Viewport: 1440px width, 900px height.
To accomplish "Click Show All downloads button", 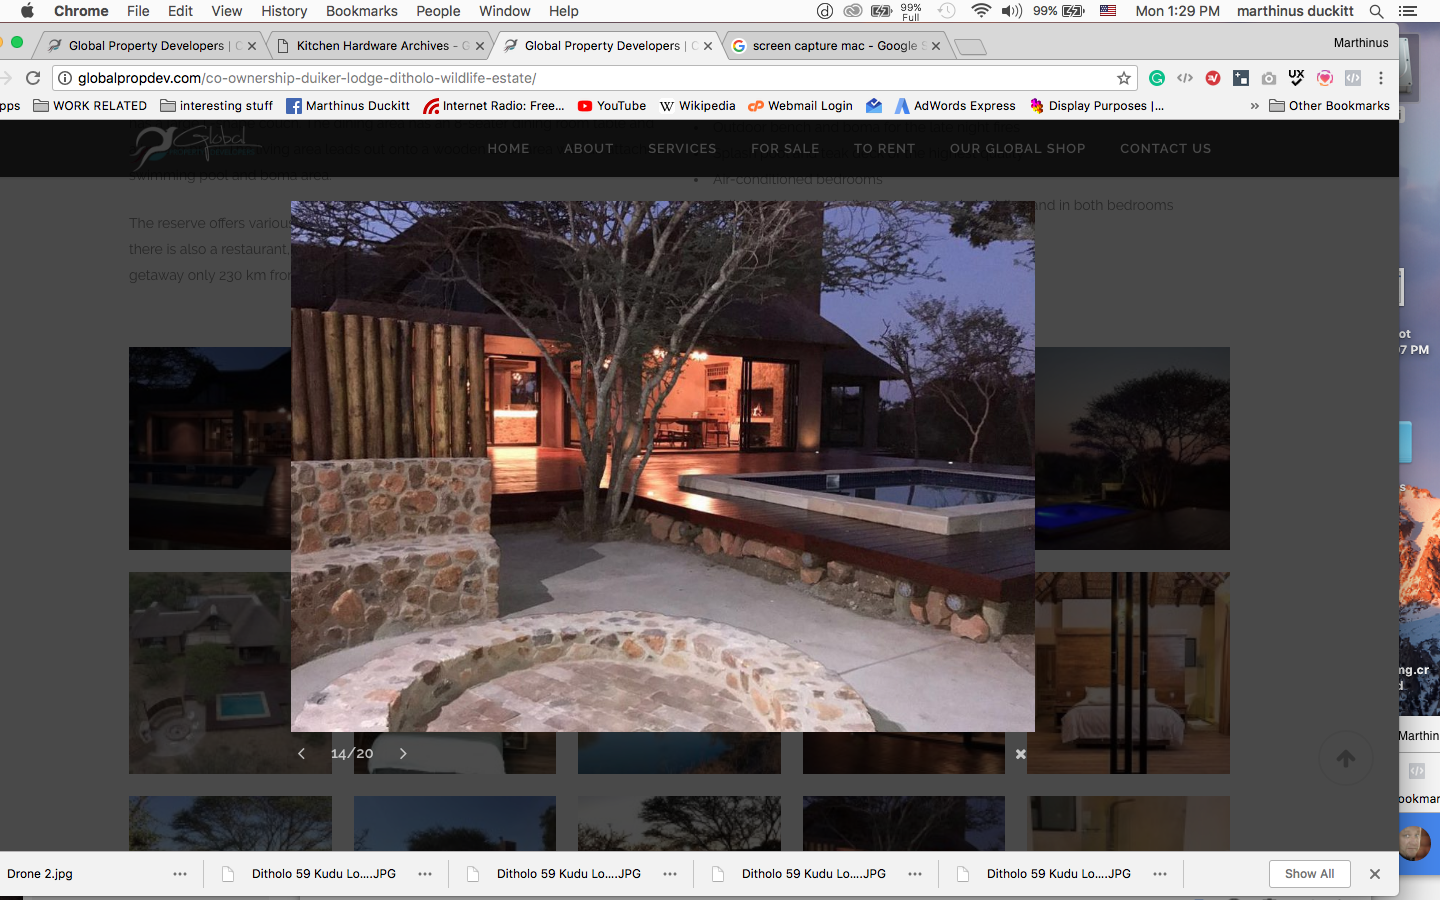I will (x=1310, y=874).
